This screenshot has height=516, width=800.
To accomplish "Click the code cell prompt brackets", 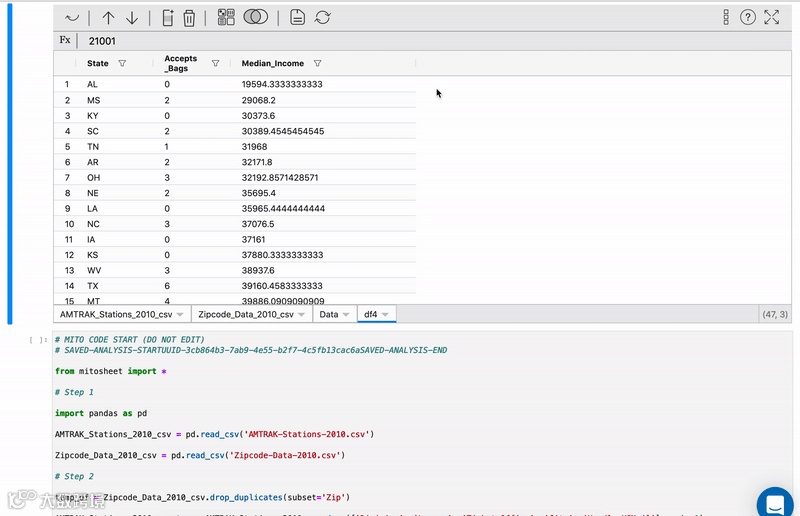I will point(38,340).
